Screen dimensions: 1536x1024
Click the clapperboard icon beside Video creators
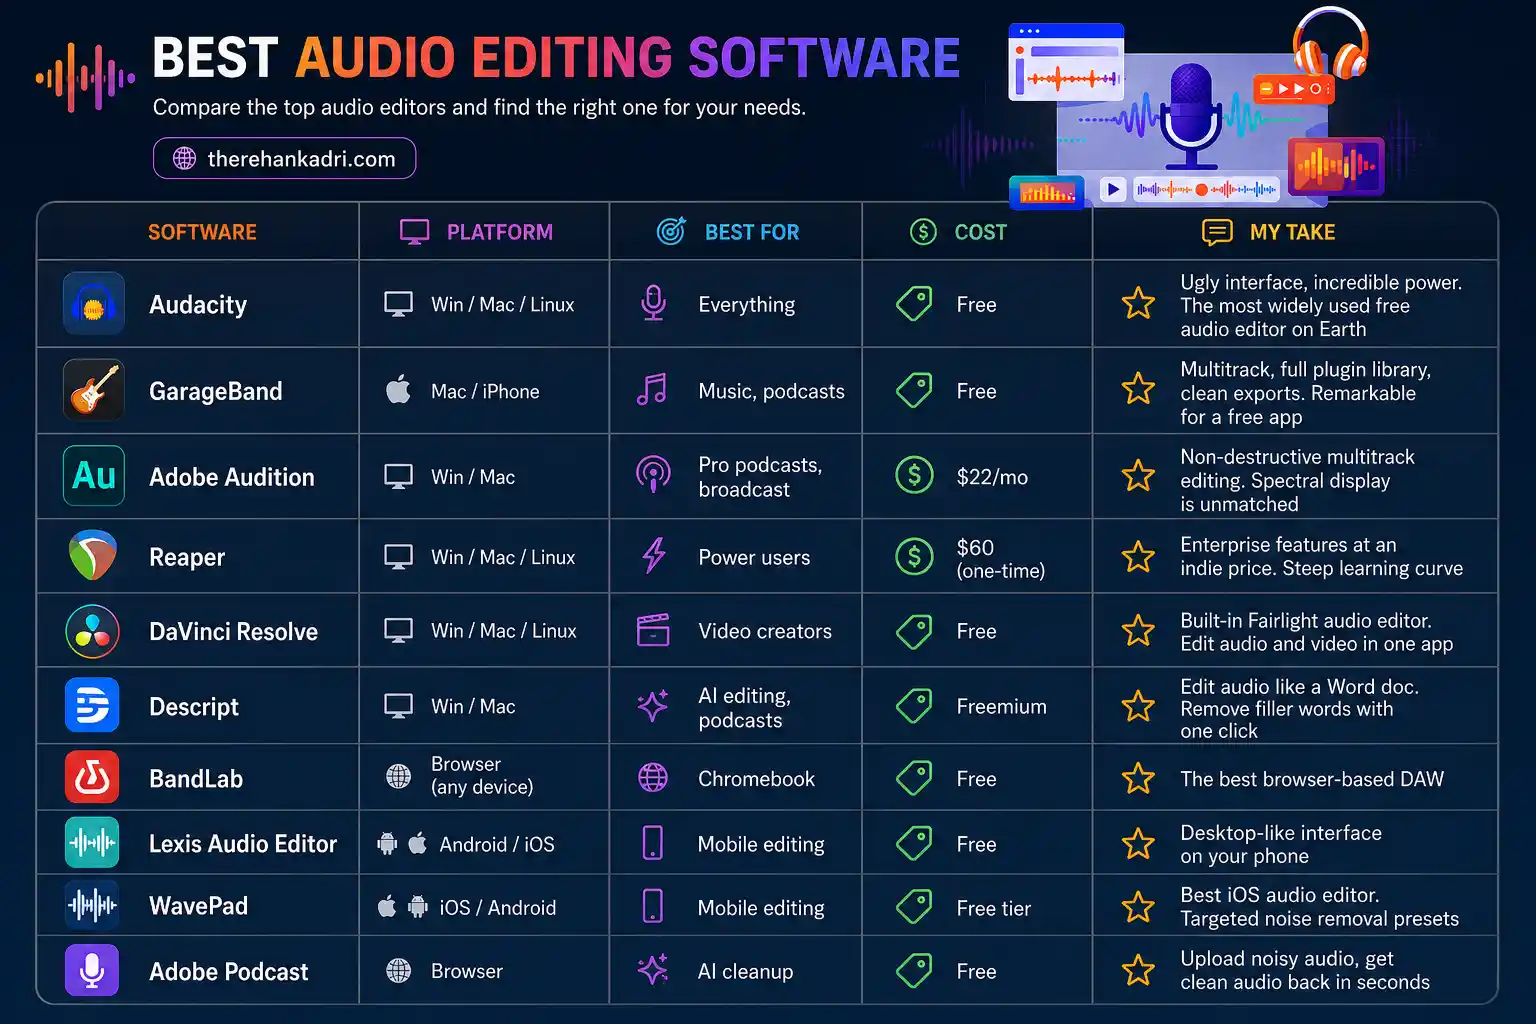tap(653, 630)
